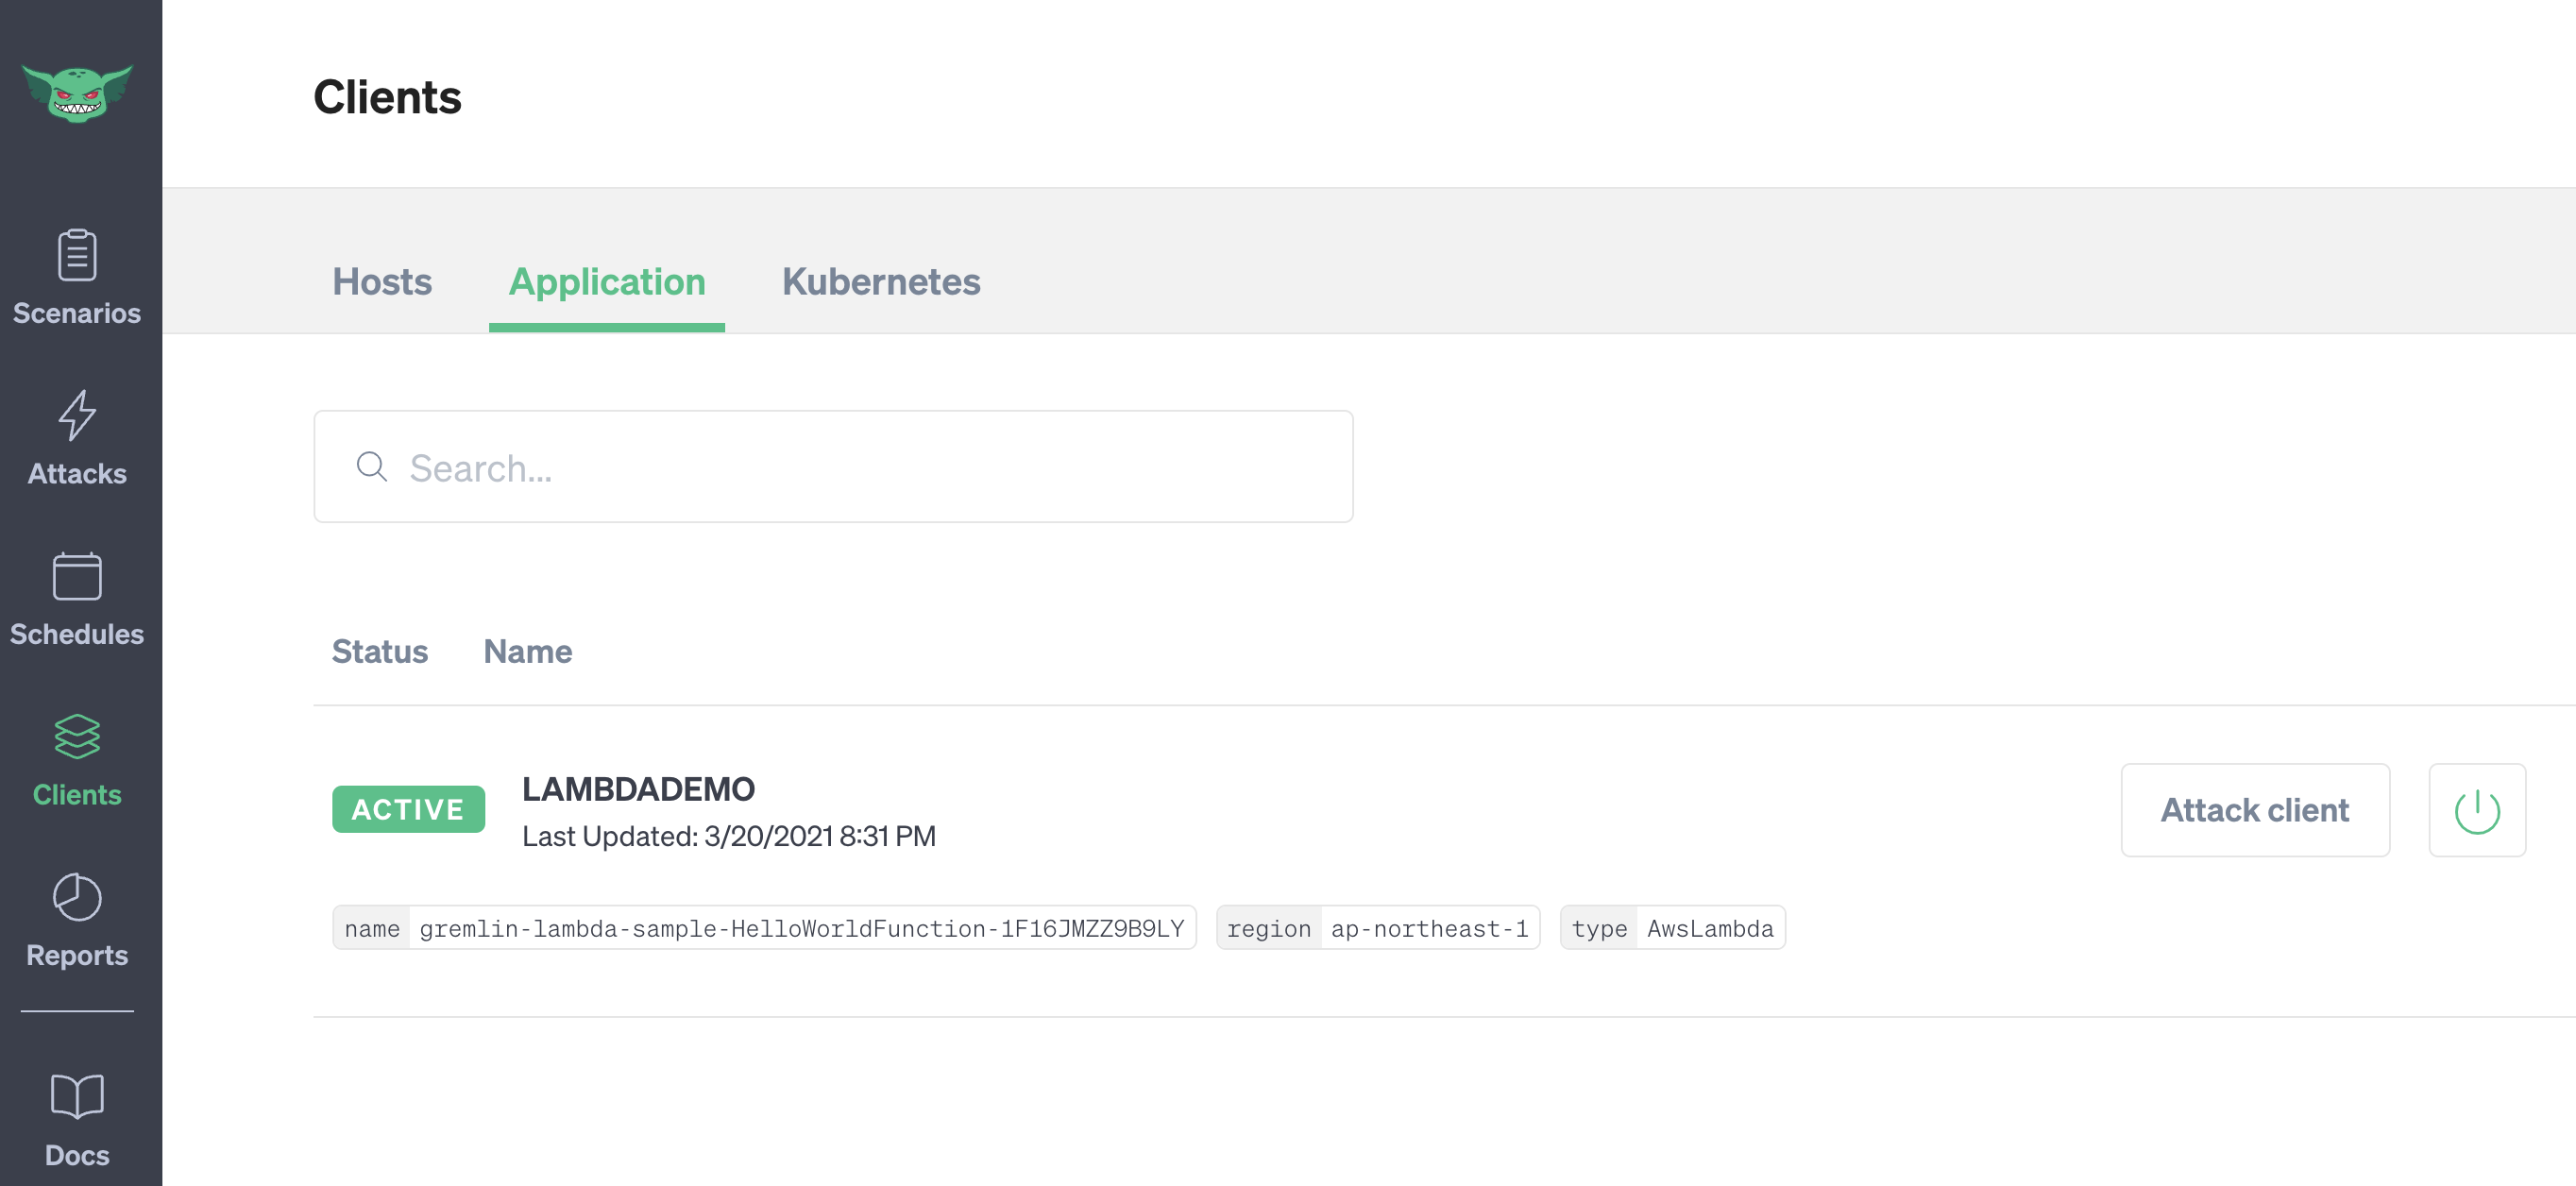Click the Attack client button
2576x1186 pixels.
tap(2255, 810)
